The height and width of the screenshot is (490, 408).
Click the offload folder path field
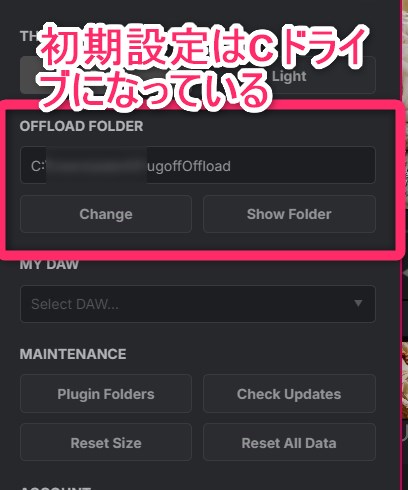pyautogui.click(x=198, y=165)
